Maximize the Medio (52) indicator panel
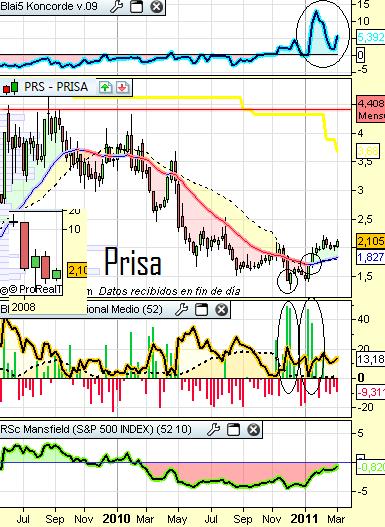Screen dimensions: 385x527 (x=202, y=310)
